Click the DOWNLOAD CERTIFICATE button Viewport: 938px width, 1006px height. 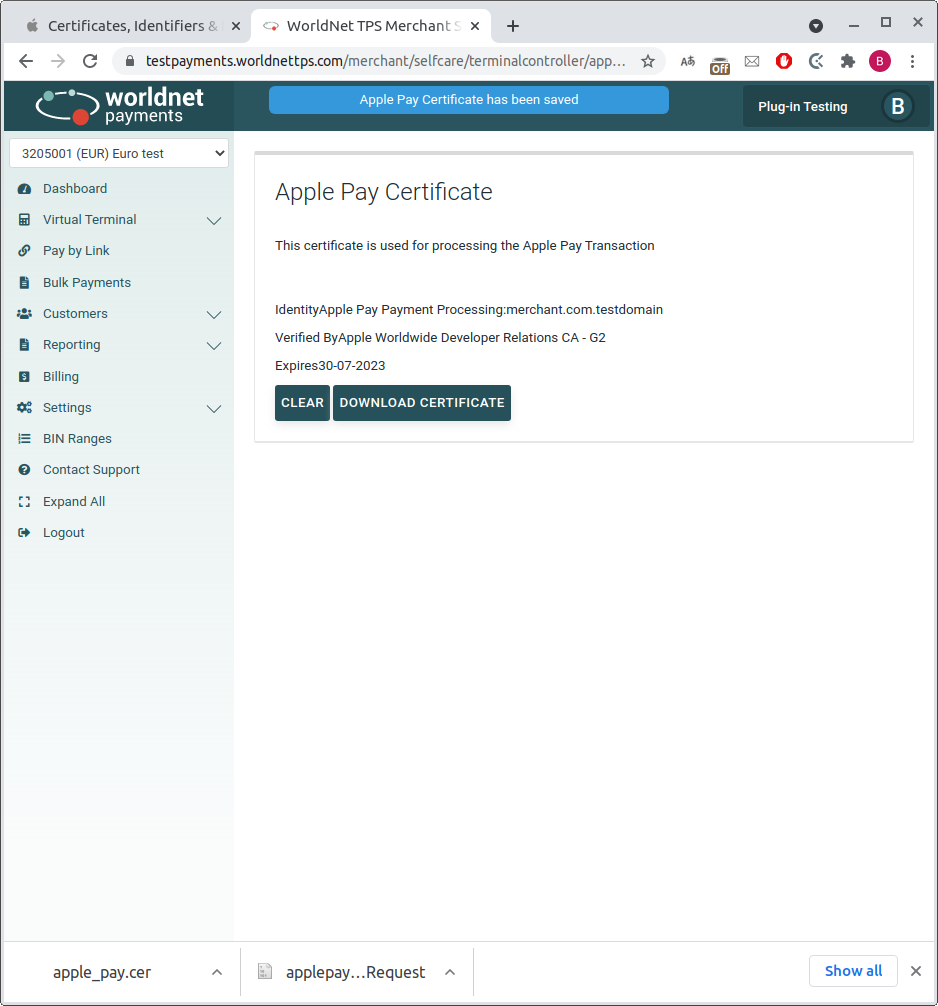click(422, 403)
